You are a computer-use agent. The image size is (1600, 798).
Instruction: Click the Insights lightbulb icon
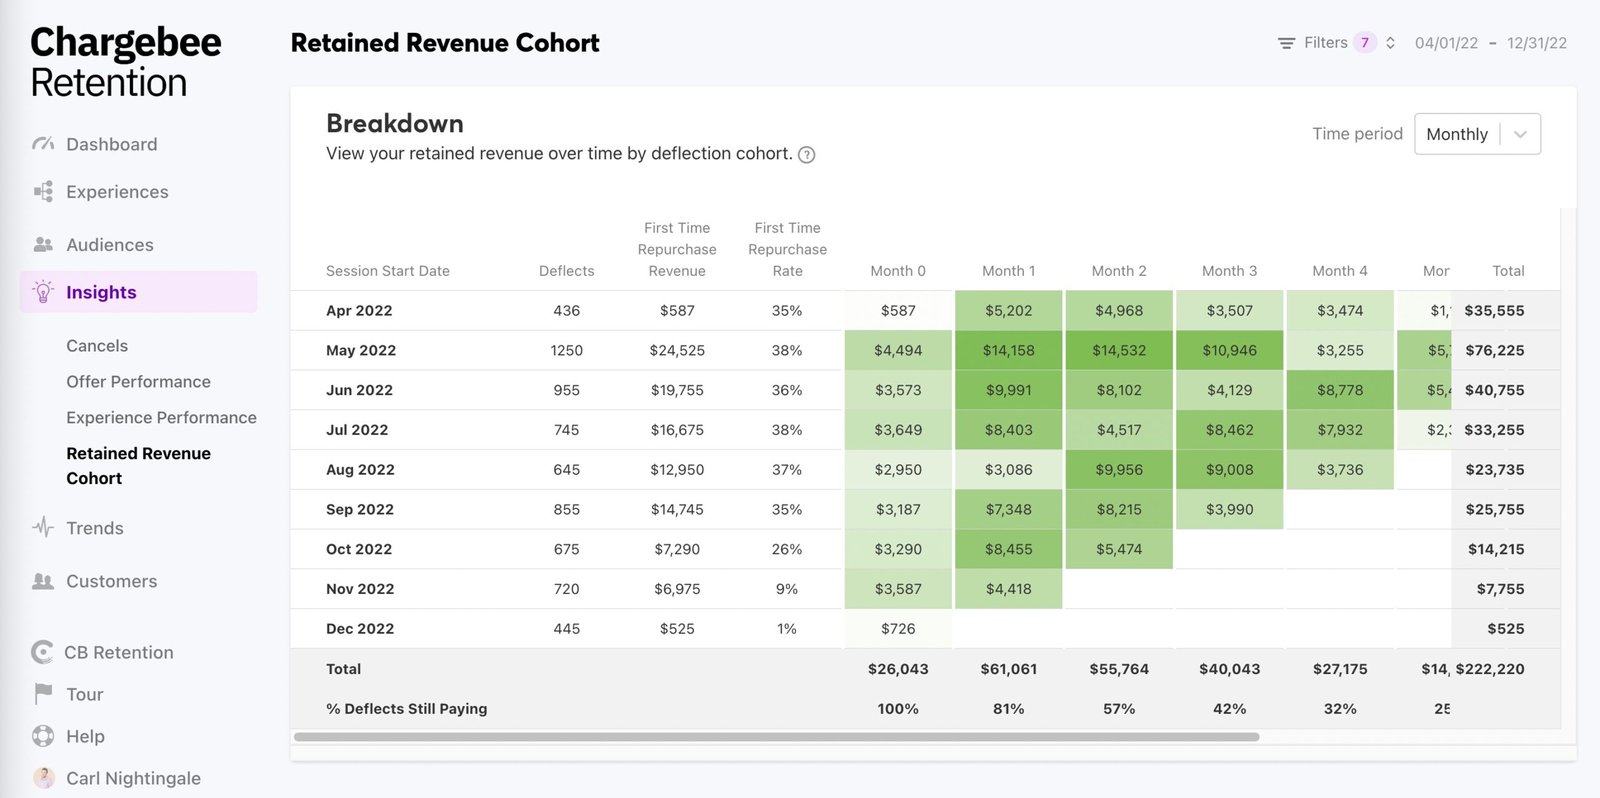(x=43, y=292)
